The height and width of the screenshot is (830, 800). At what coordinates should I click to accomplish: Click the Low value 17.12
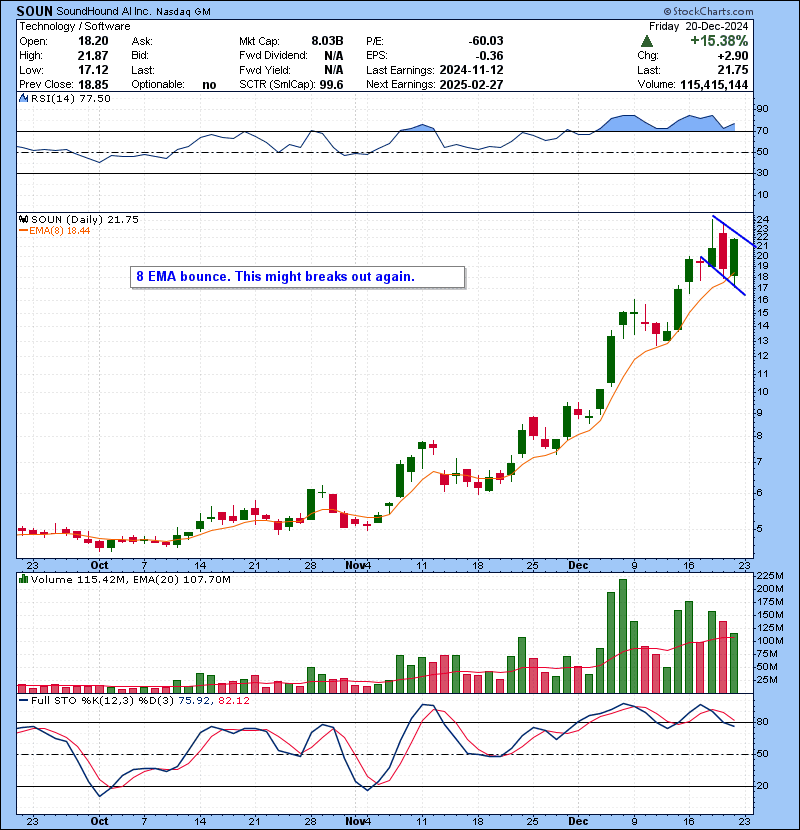point(93,70)
